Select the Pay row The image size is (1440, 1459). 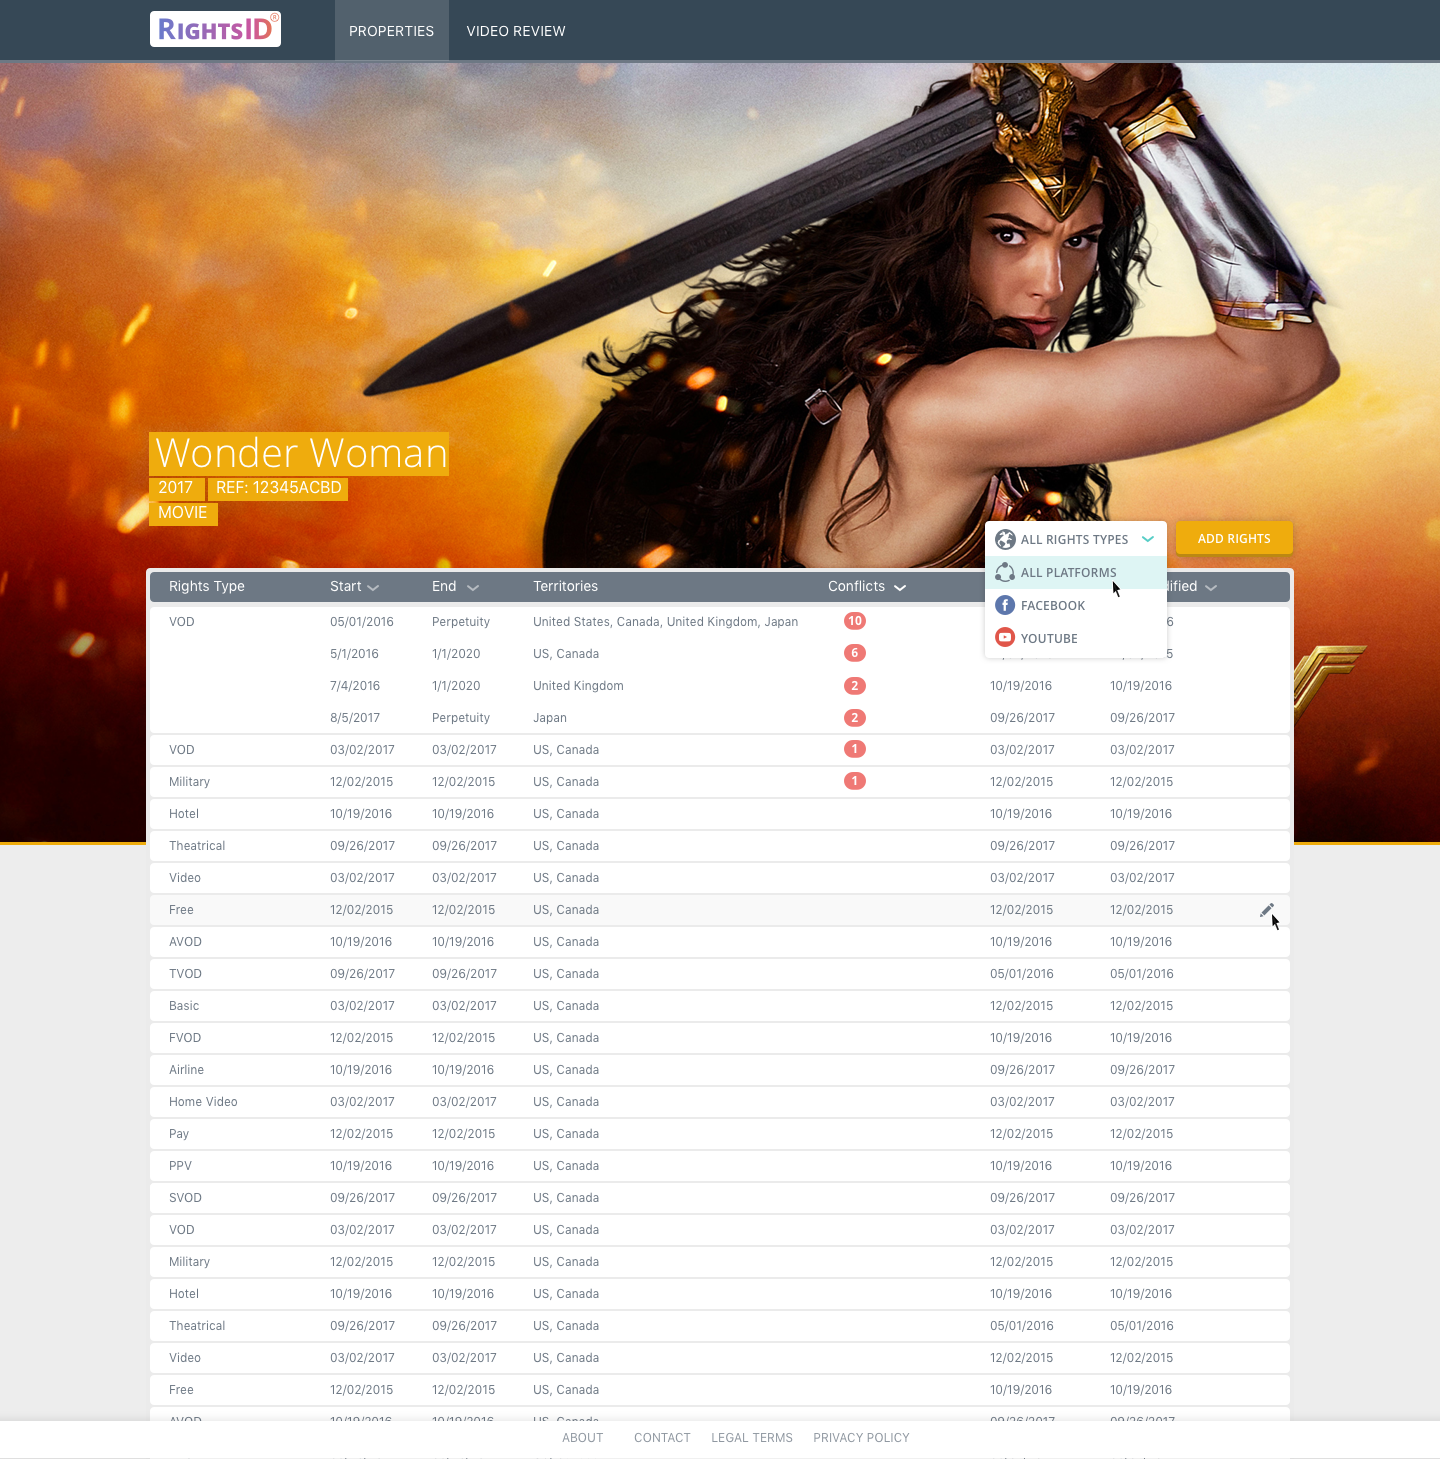[720, 1134]
